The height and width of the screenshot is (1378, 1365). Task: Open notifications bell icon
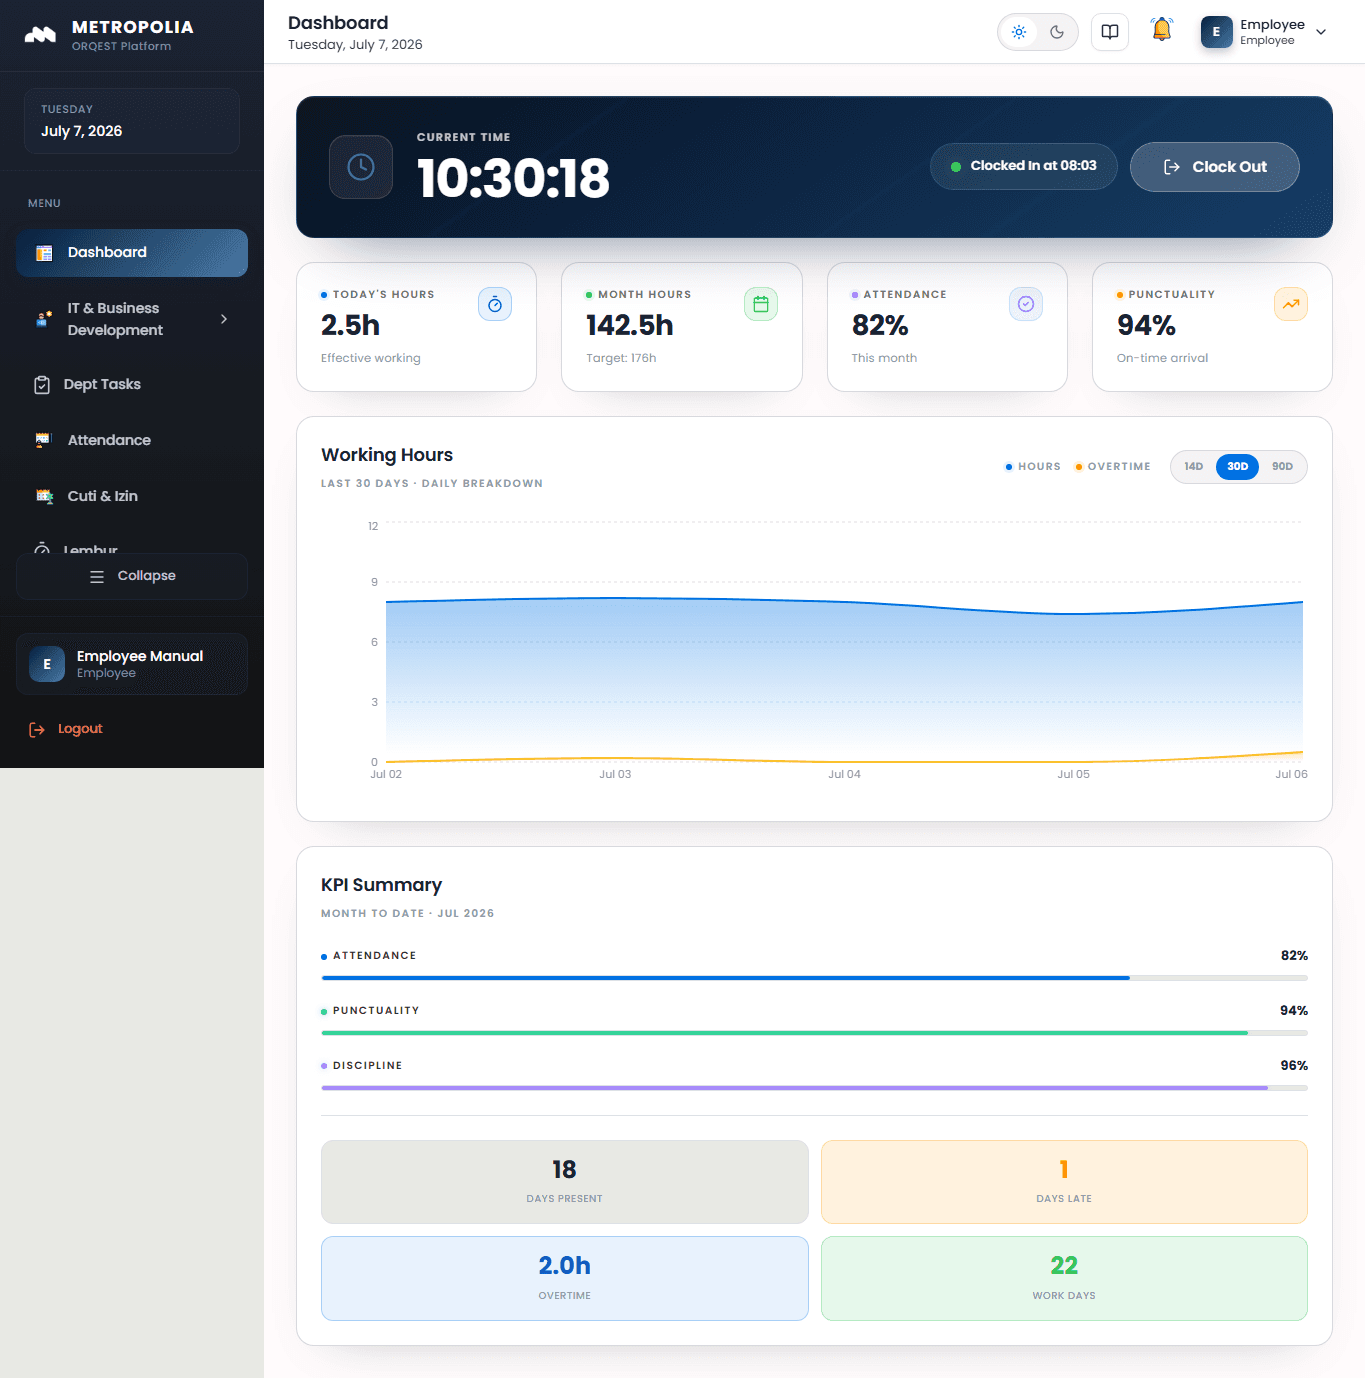click(1162, 30)
